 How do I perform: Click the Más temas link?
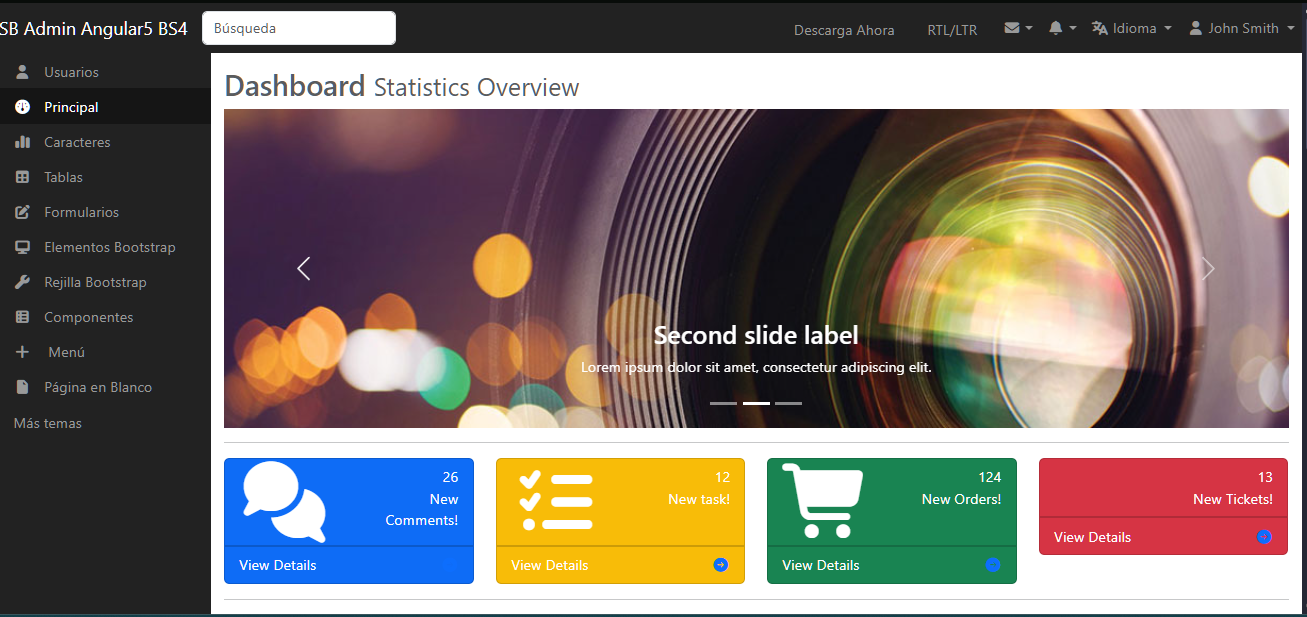(x=48, y=423)
